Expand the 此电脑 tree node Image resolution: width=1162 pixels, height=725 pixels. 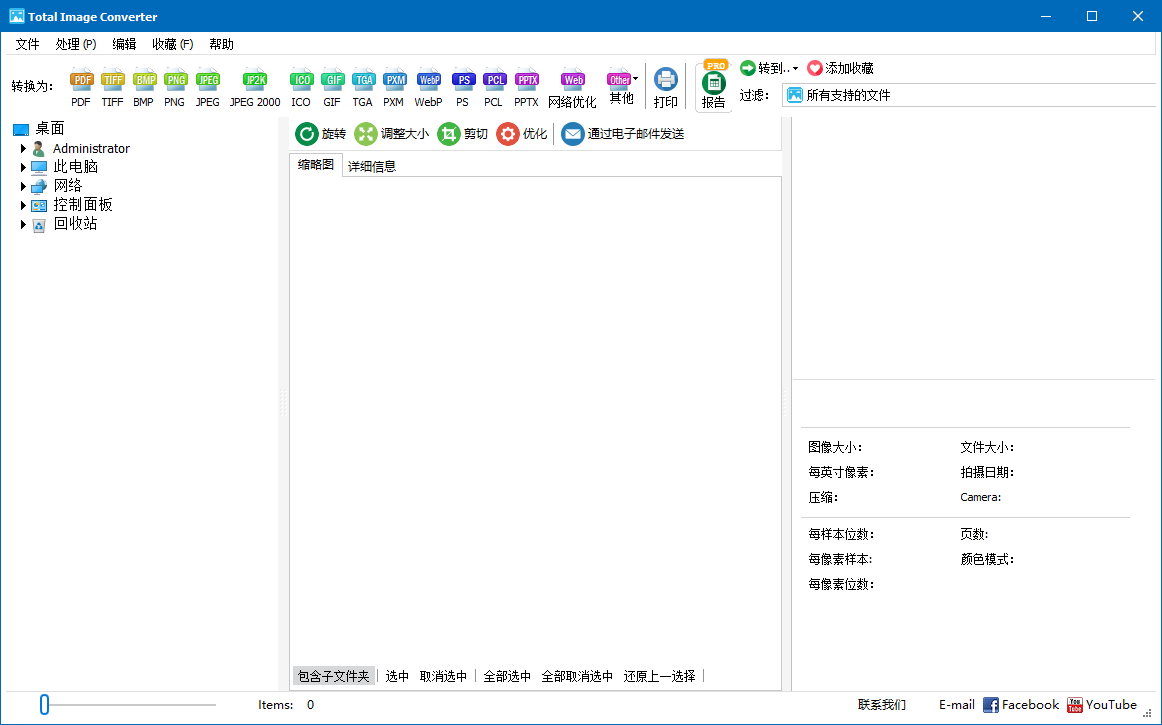(x=23, y=167)
